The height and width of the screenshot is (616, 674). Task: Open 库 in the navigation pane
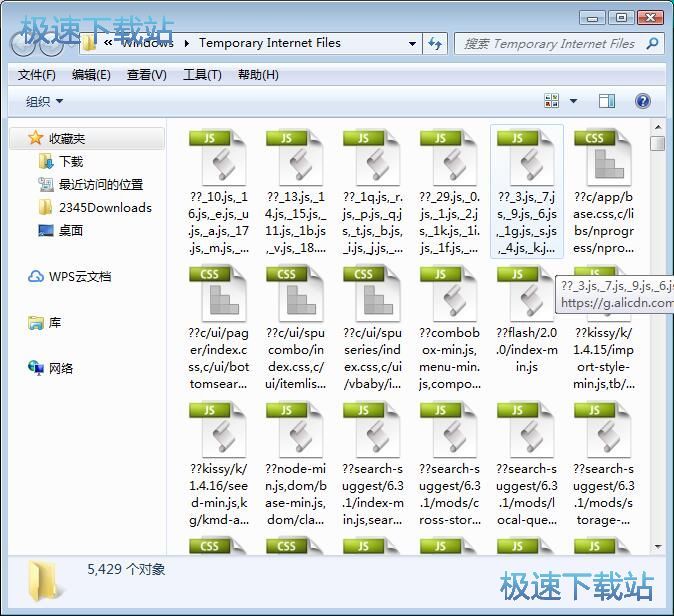(x=44, y=322)
